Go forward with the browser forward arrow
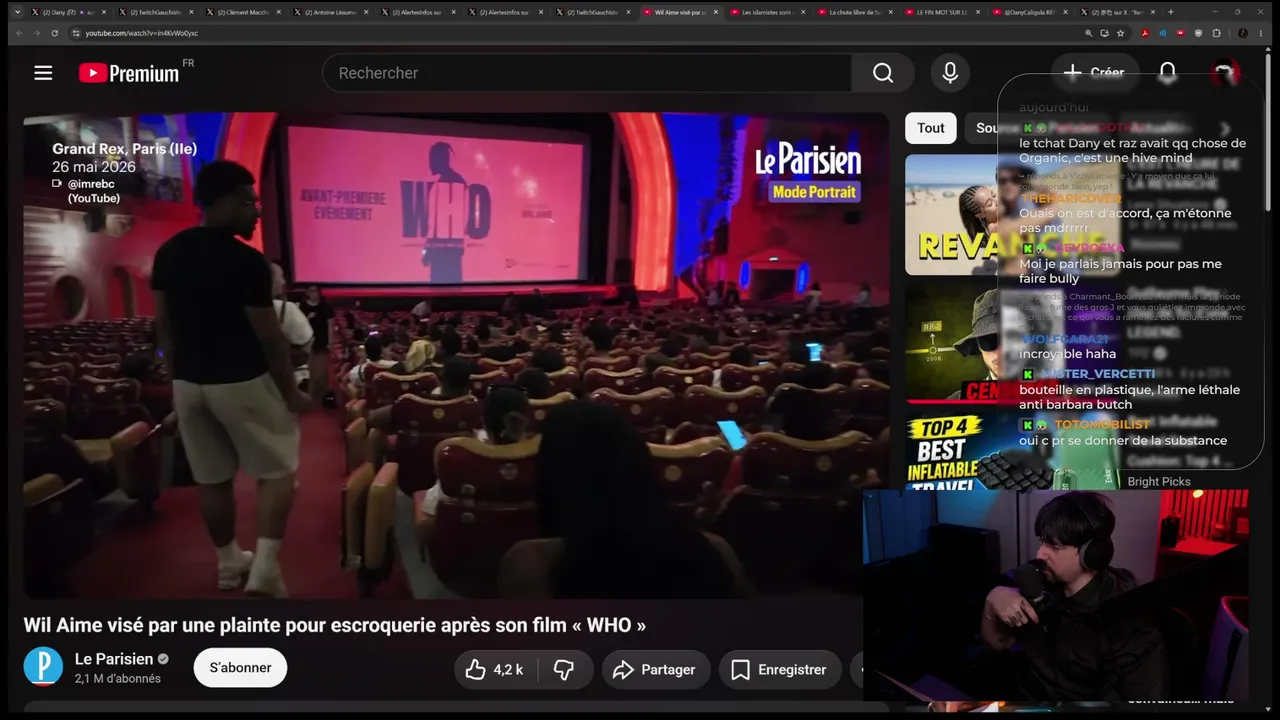 (36, 33)
